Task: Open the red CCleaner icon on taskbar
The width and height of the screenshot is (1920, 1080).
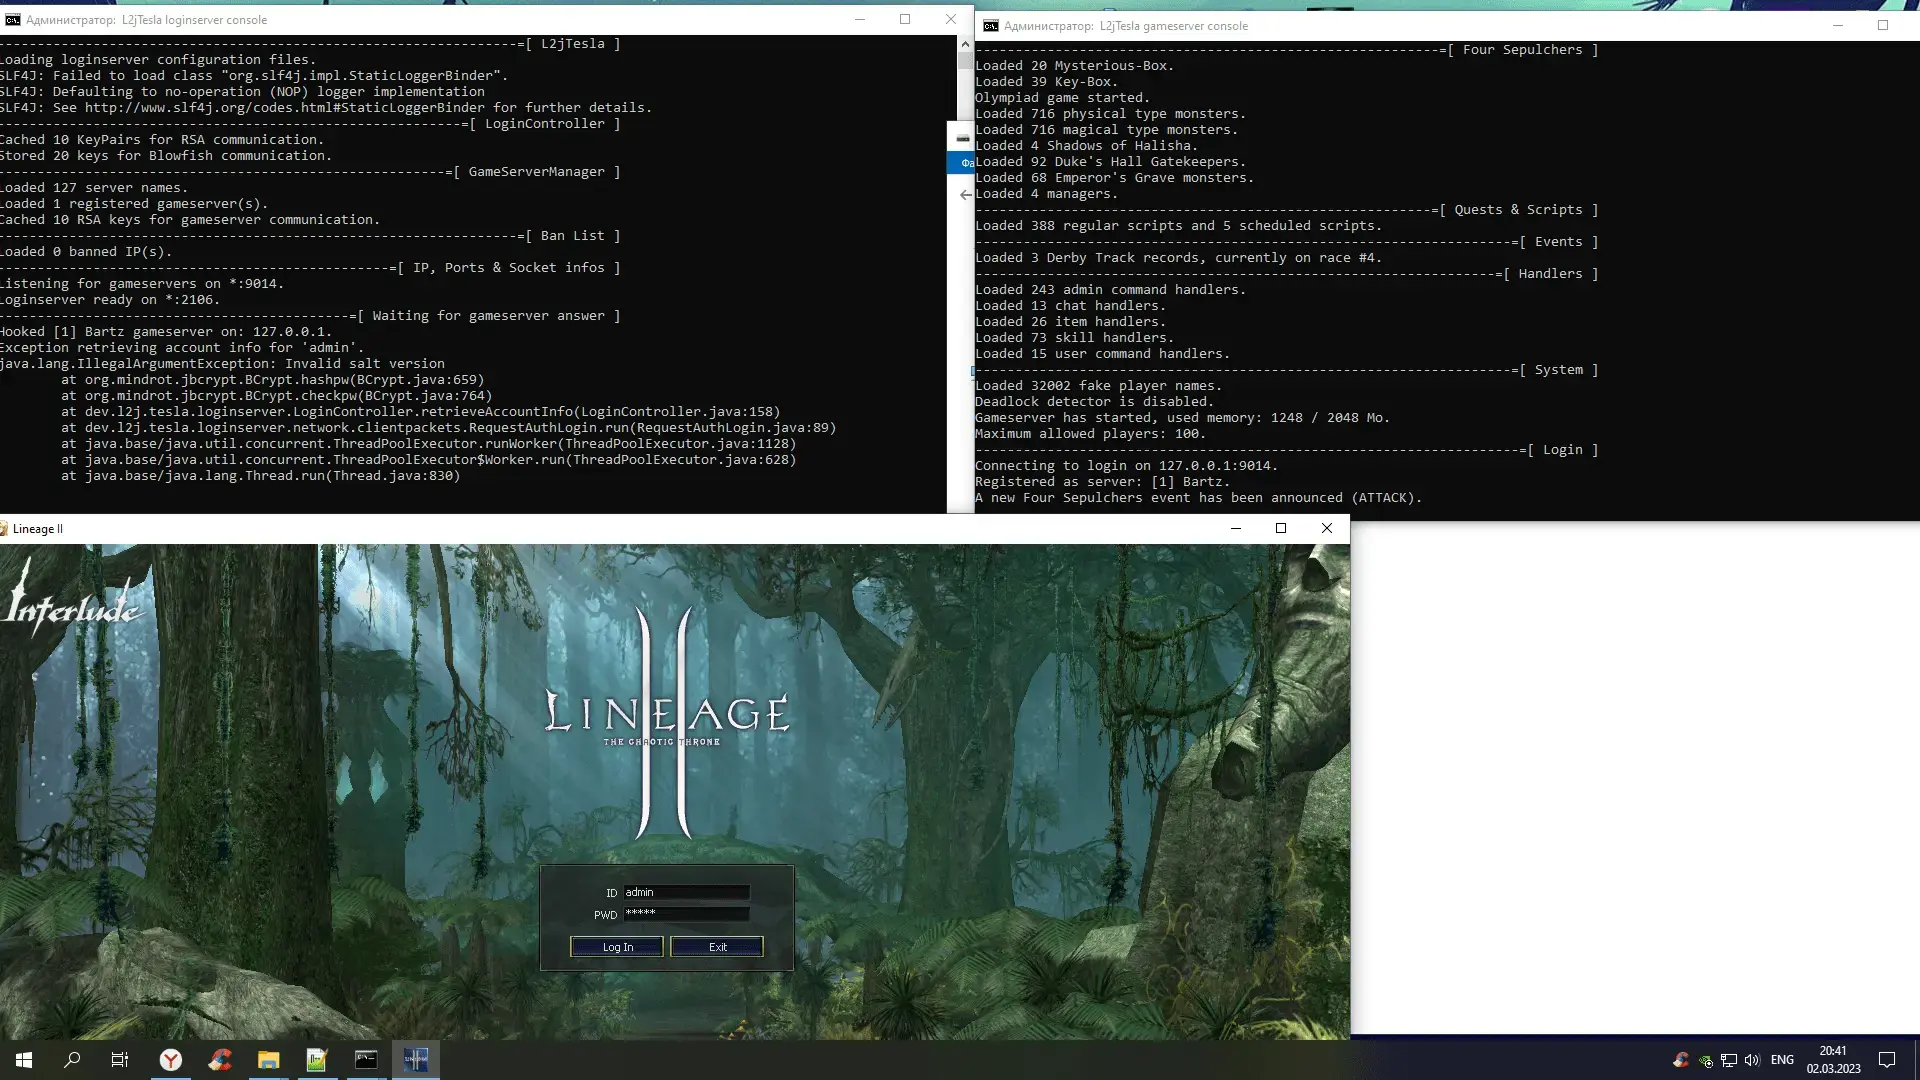Action: (x=220, y=1060)
